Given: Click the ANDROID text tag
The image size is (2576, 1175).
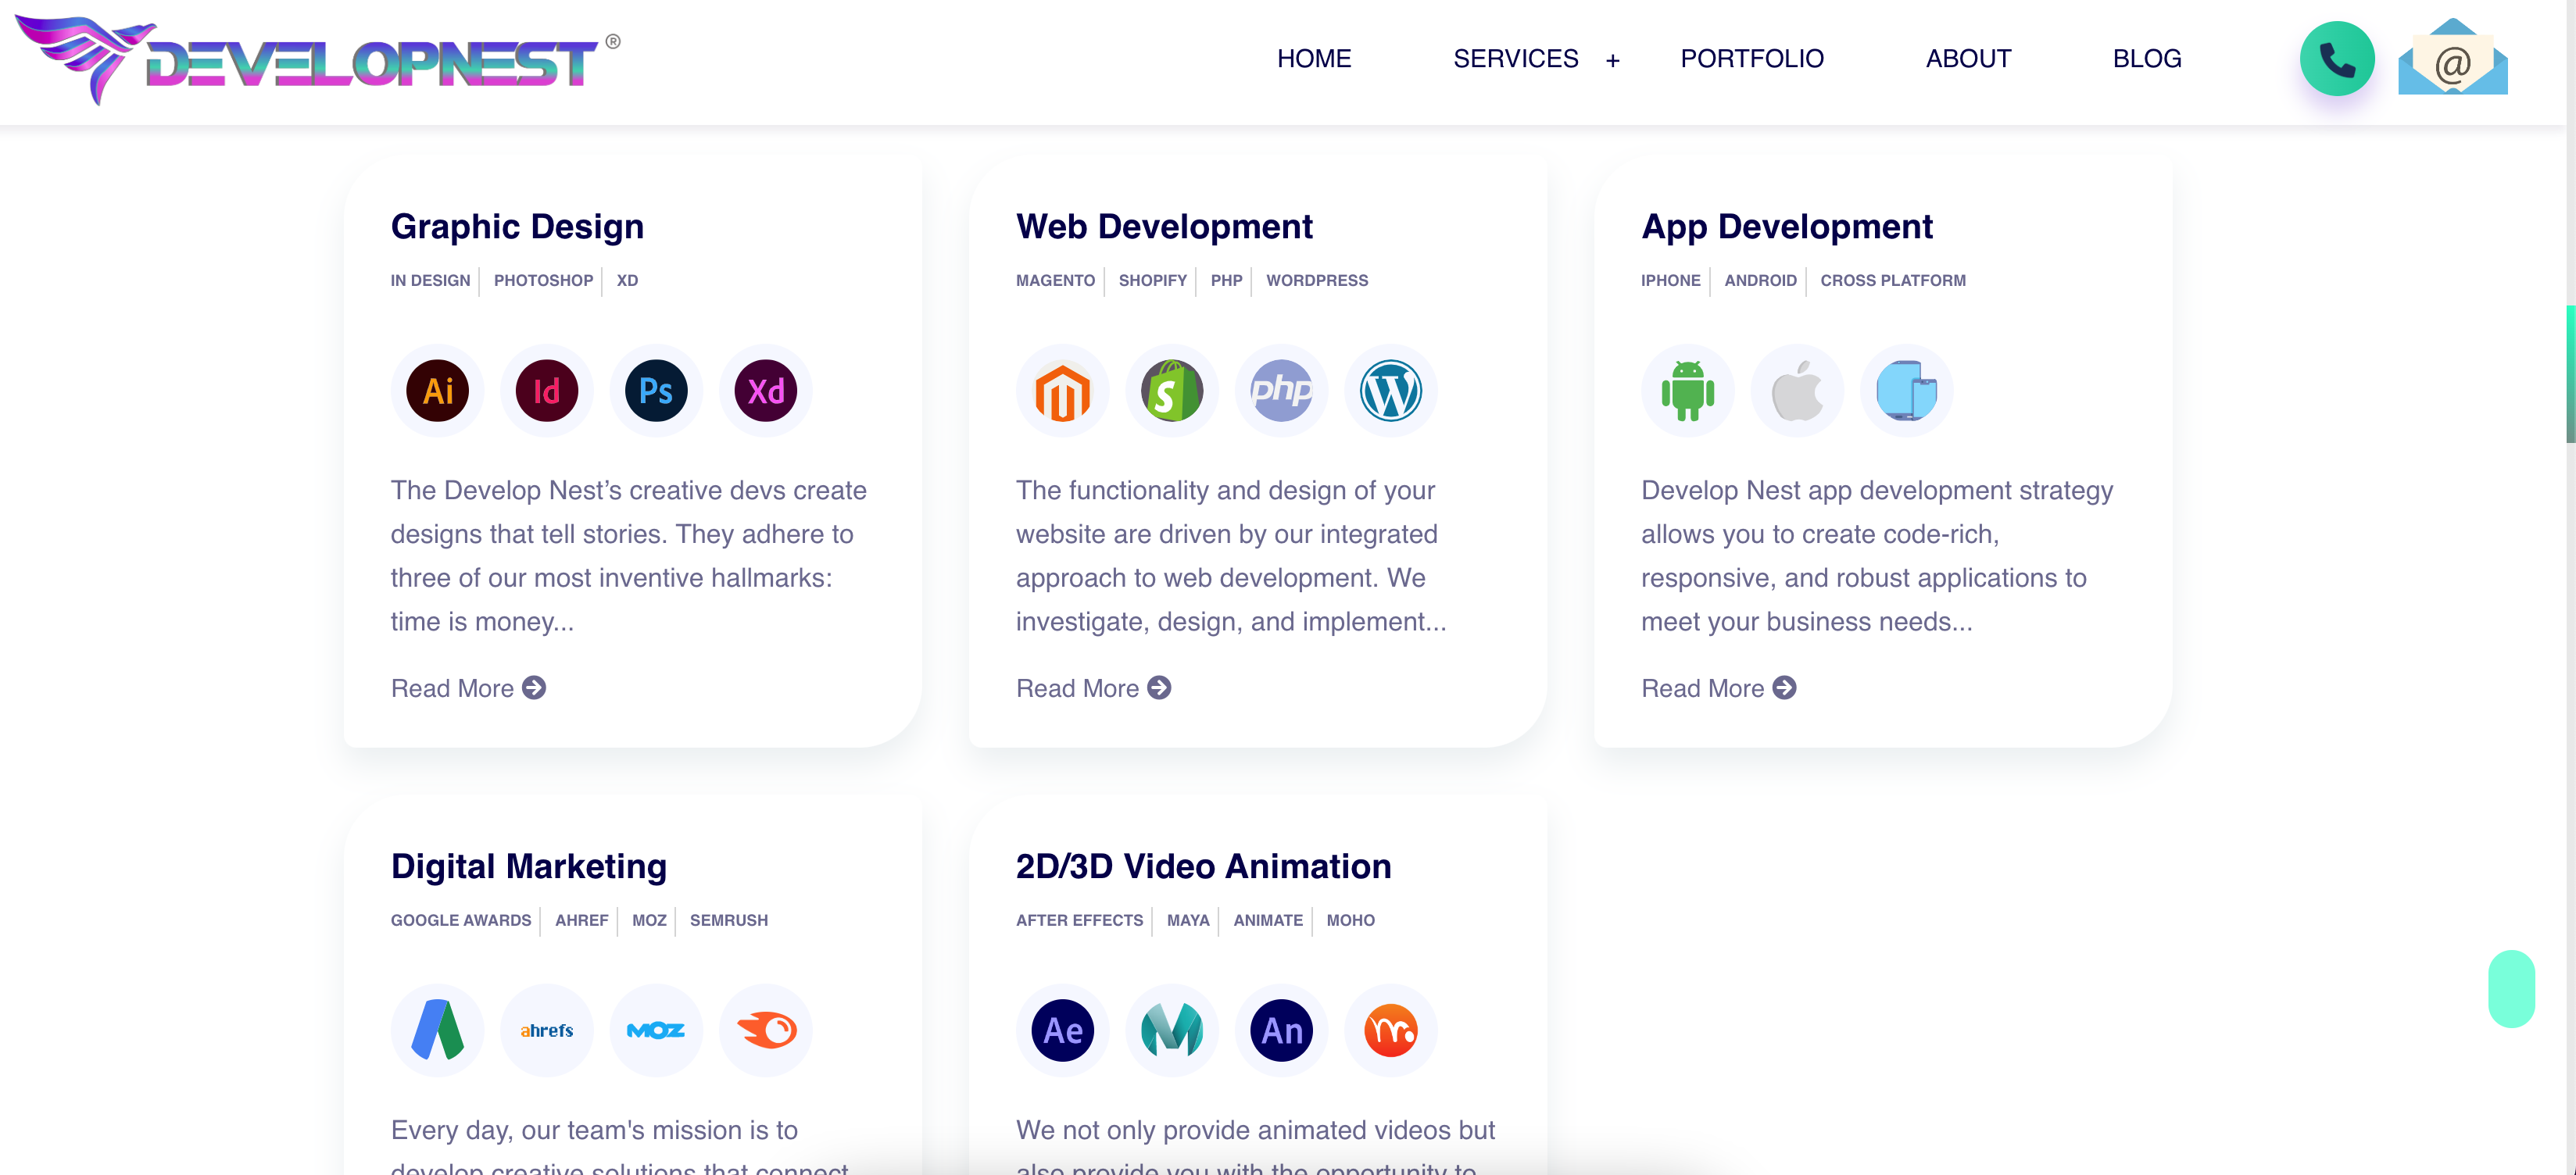Looking at the screenshot, I should coord(1760,281).
